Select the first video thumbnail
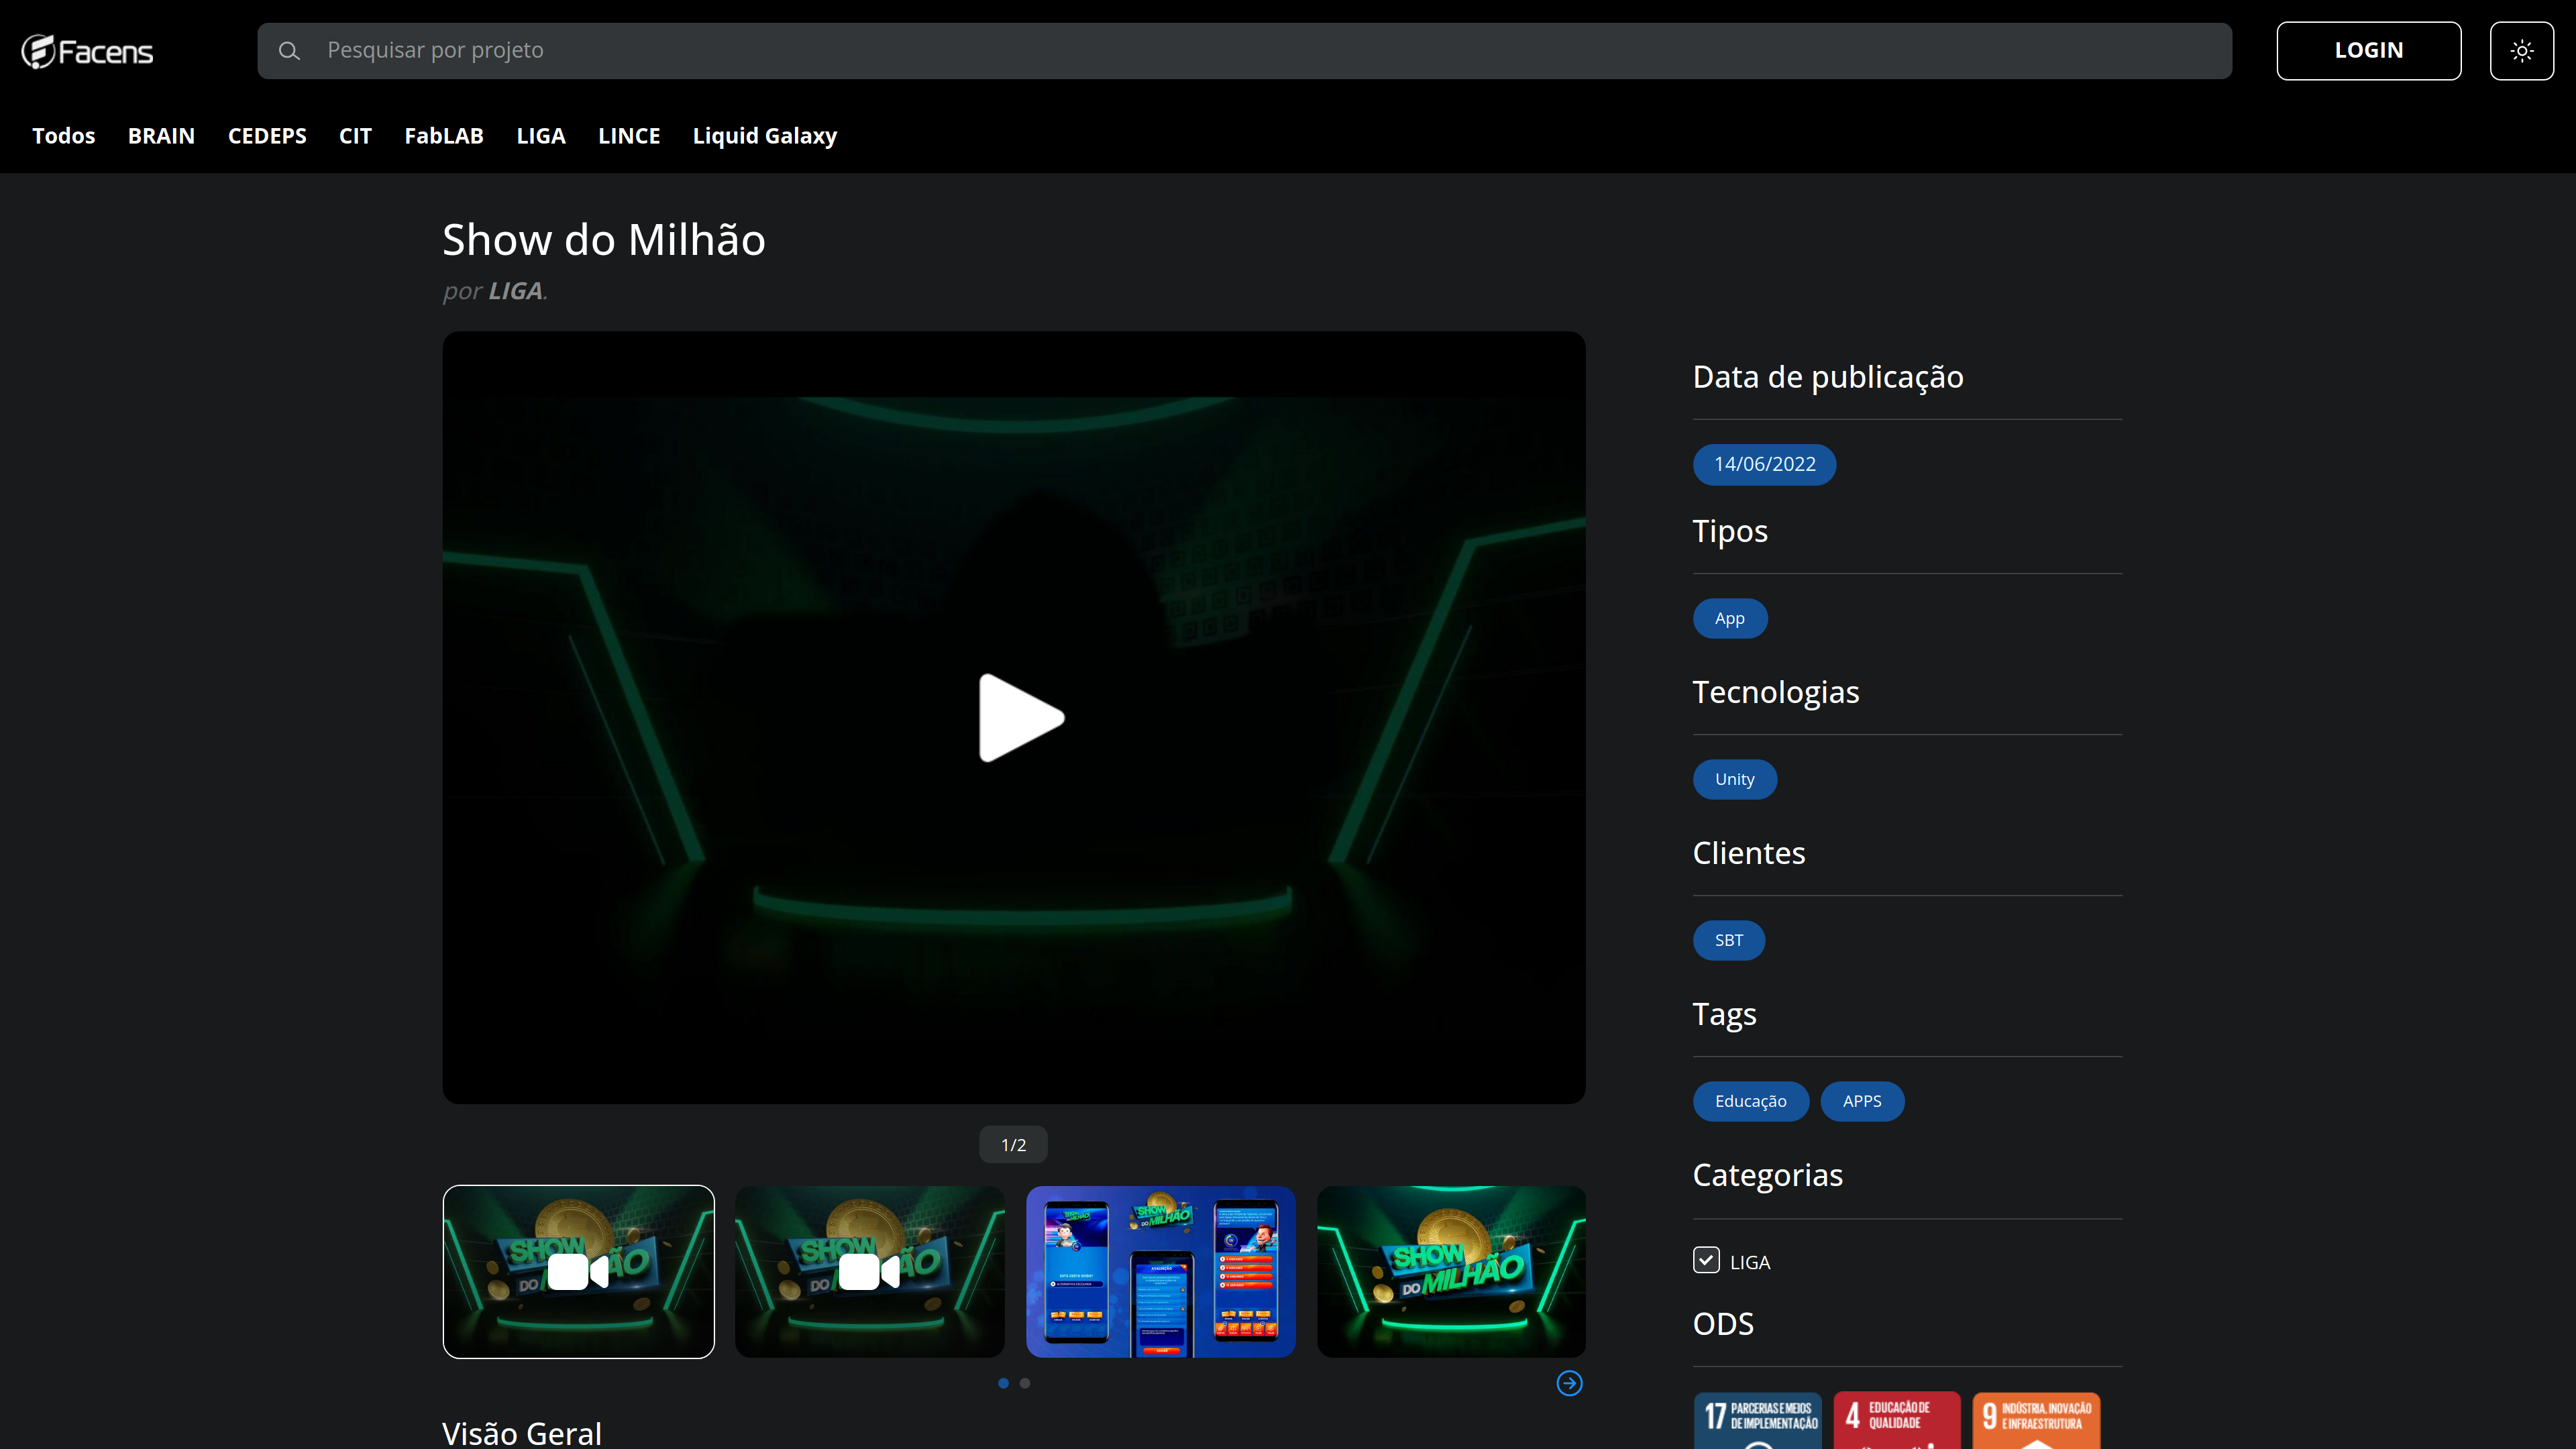This screenshot has height=1449, width=2576. click(x=578, y=1271)
